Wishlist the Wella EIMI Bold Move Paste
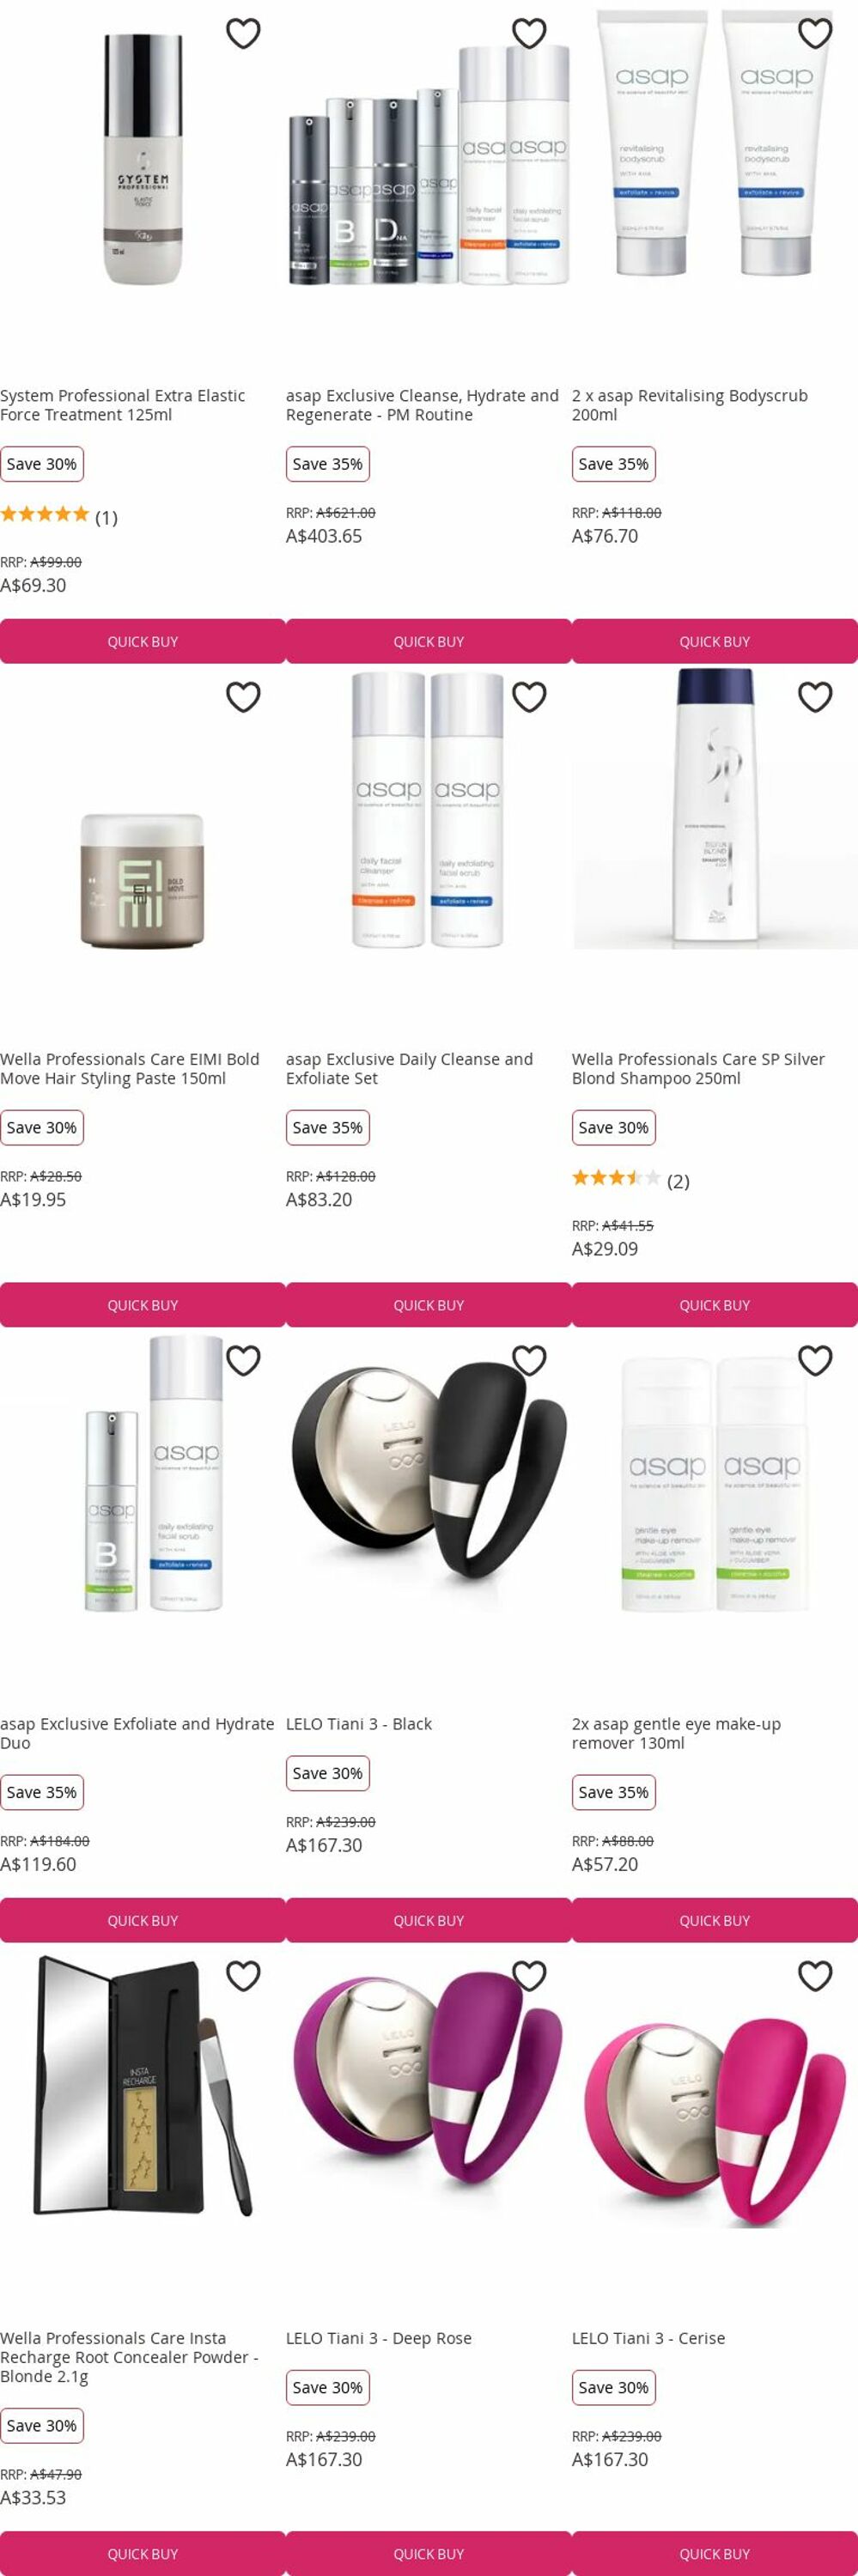Image resolution: width=858 pixels, height=2576 pixels. 243,697
